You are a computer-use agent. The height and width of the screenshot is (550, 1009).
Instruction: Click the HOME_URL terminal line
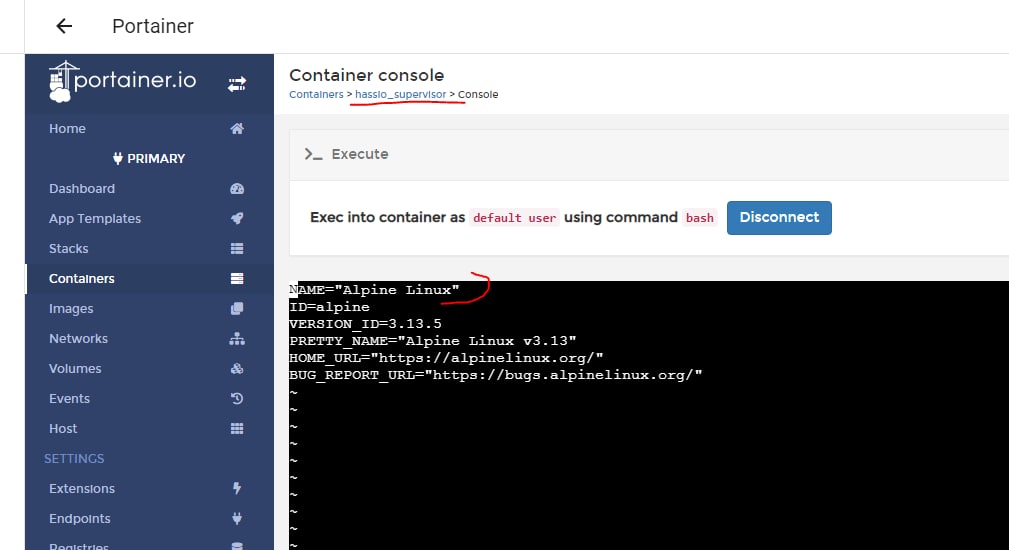[446, 358]
